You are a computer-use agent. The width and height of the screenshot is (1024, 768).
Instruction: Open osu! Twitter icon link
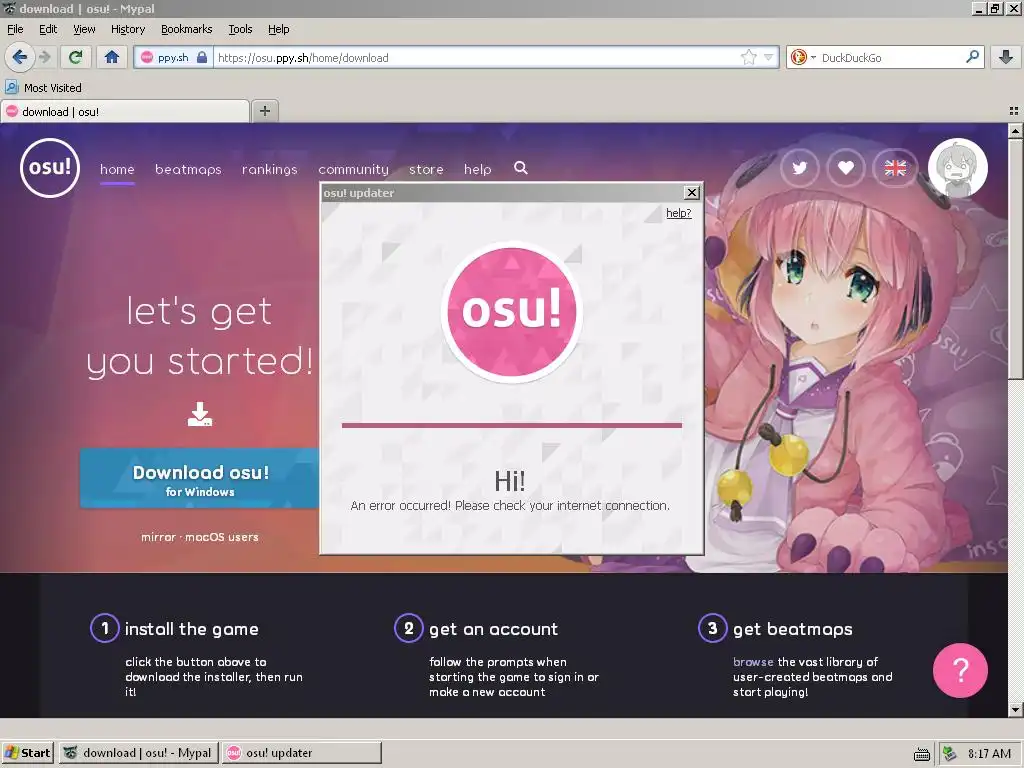tap(799, 168)
